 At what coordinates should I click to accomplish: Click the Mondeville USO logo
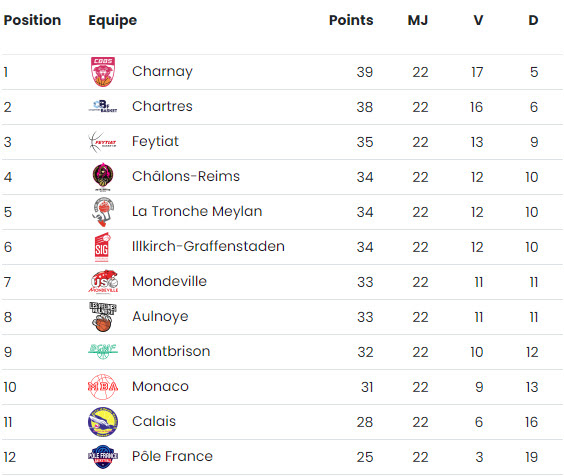pyautogui.click(x=103, y=282)
